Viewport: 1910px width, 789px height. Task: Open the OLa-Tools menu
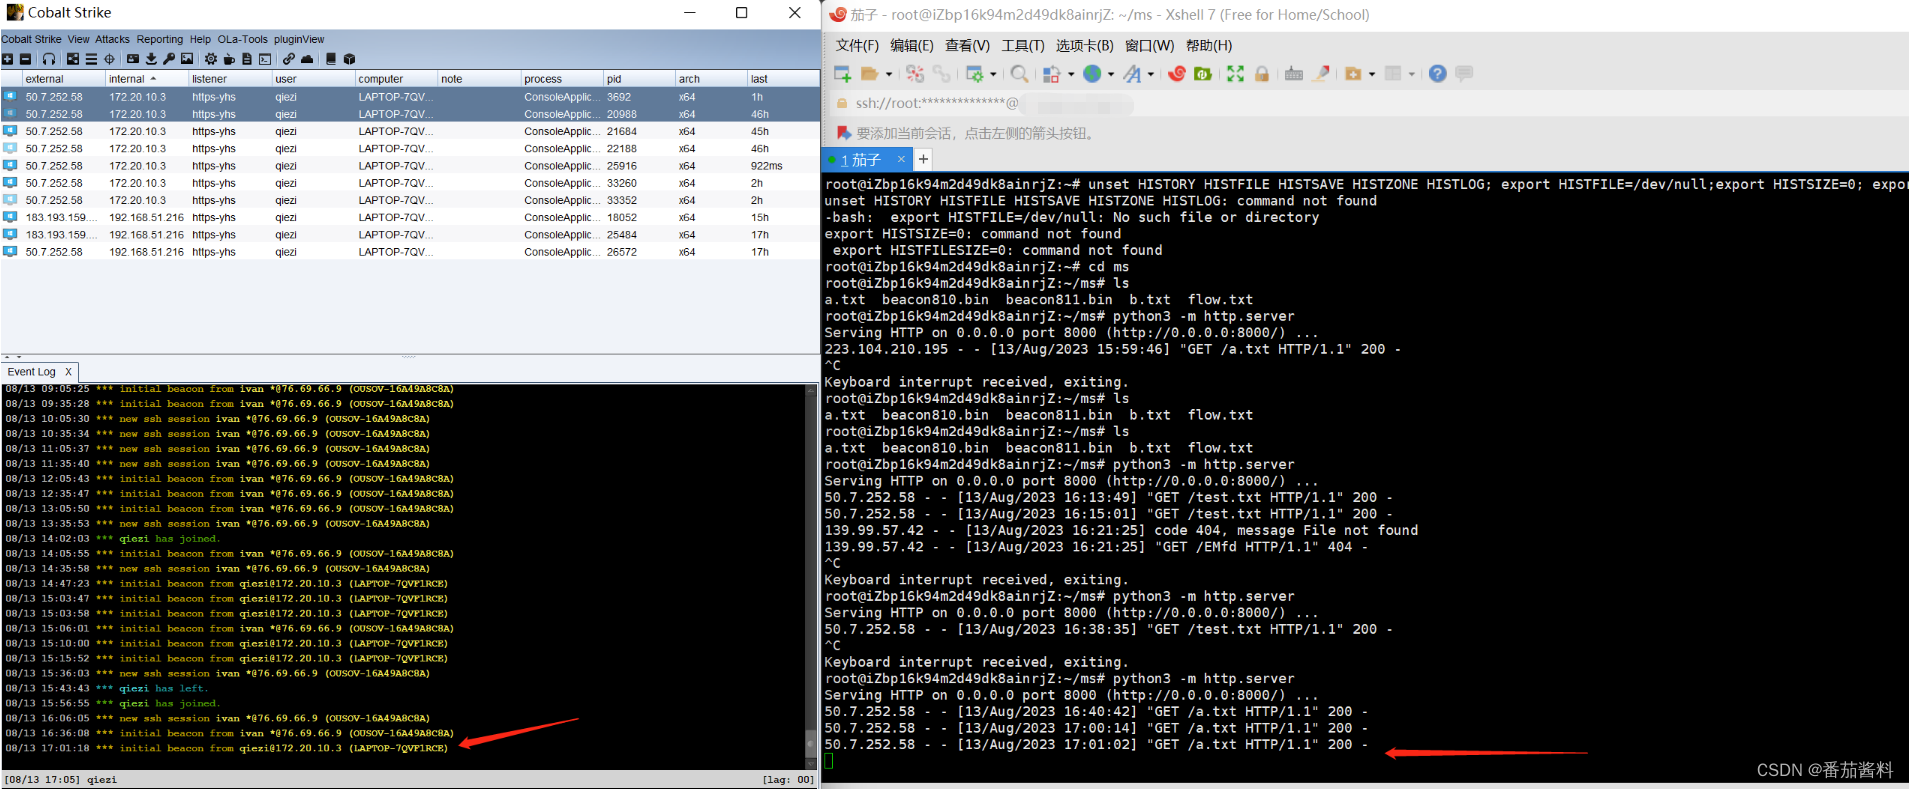243,39
